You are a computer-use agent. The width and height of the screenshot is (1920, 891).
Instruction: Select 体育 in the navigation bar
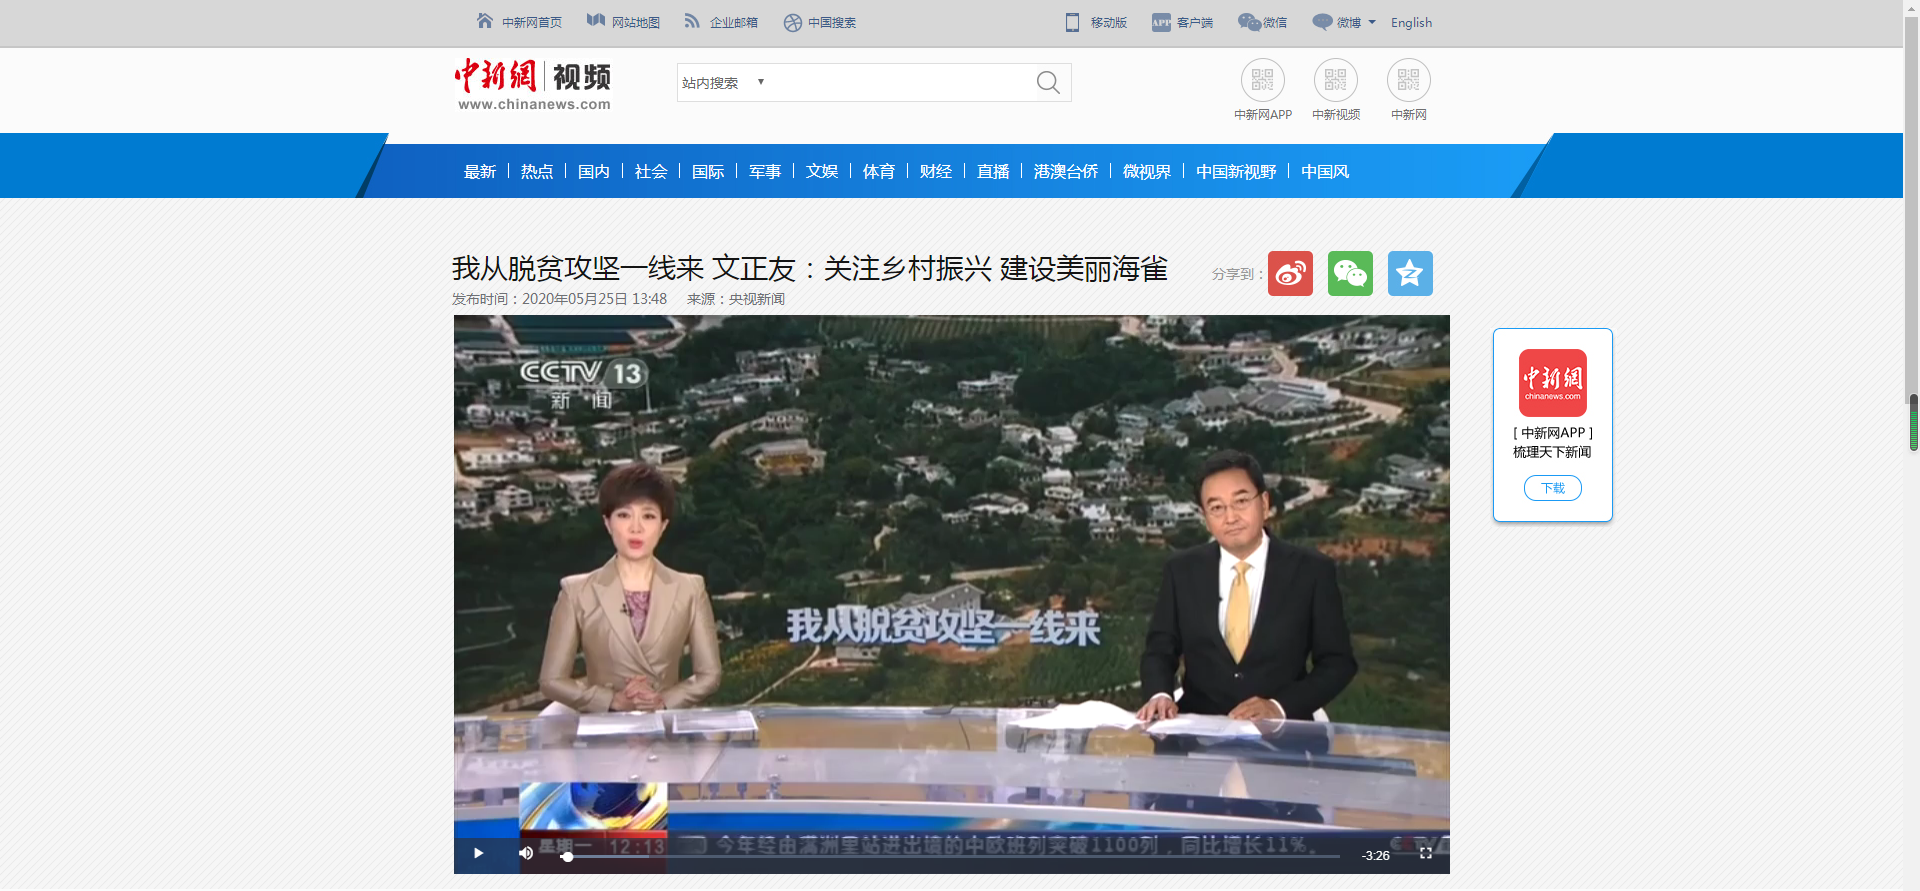(879, 171)
